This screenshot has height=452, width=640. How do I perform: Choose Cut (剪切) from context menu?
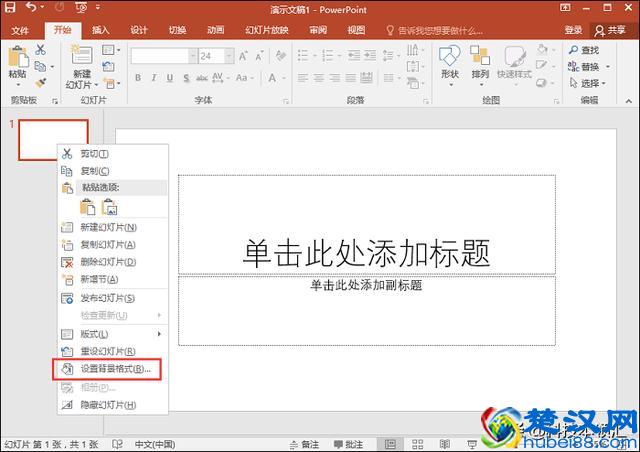click(x=113, y=154)
